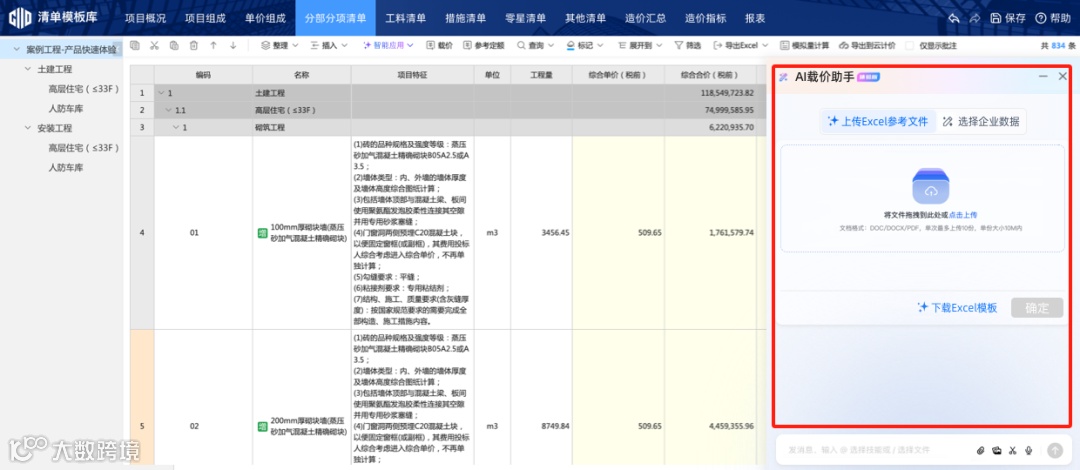The width and height of the screenshot is (1080, 470).
Task: Switch to the 工料清单 tab
Action: click(x=405, y=19)
